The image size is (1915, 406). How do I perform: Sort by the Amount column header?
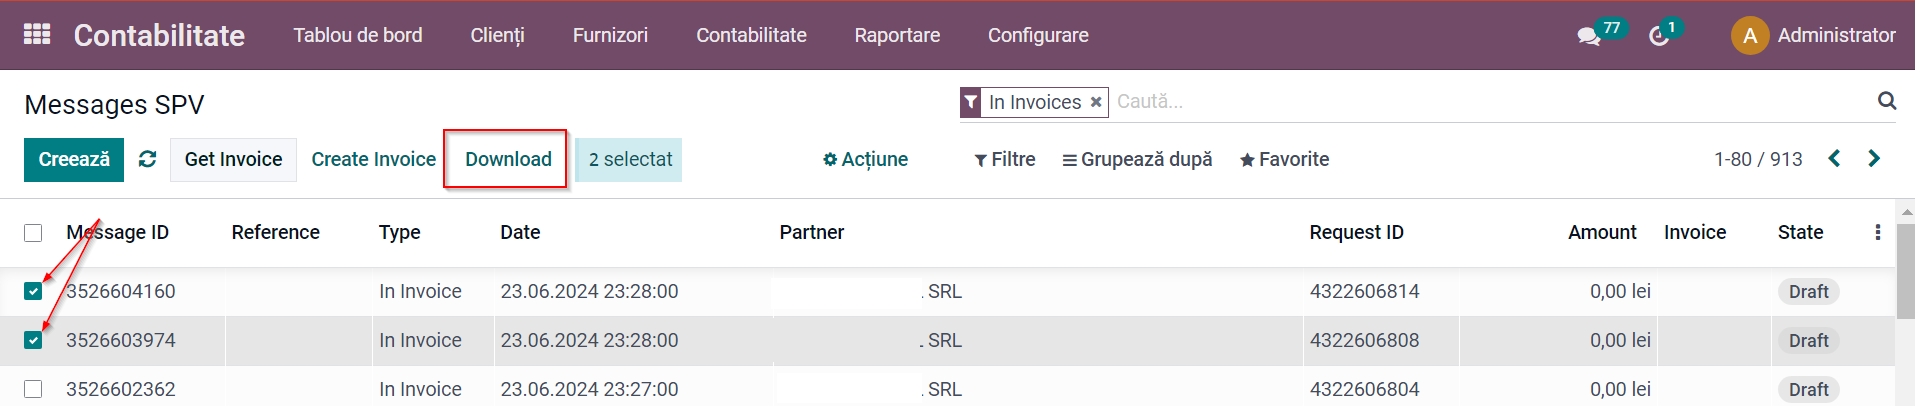pyautogui.click(x=1602, y=232)
